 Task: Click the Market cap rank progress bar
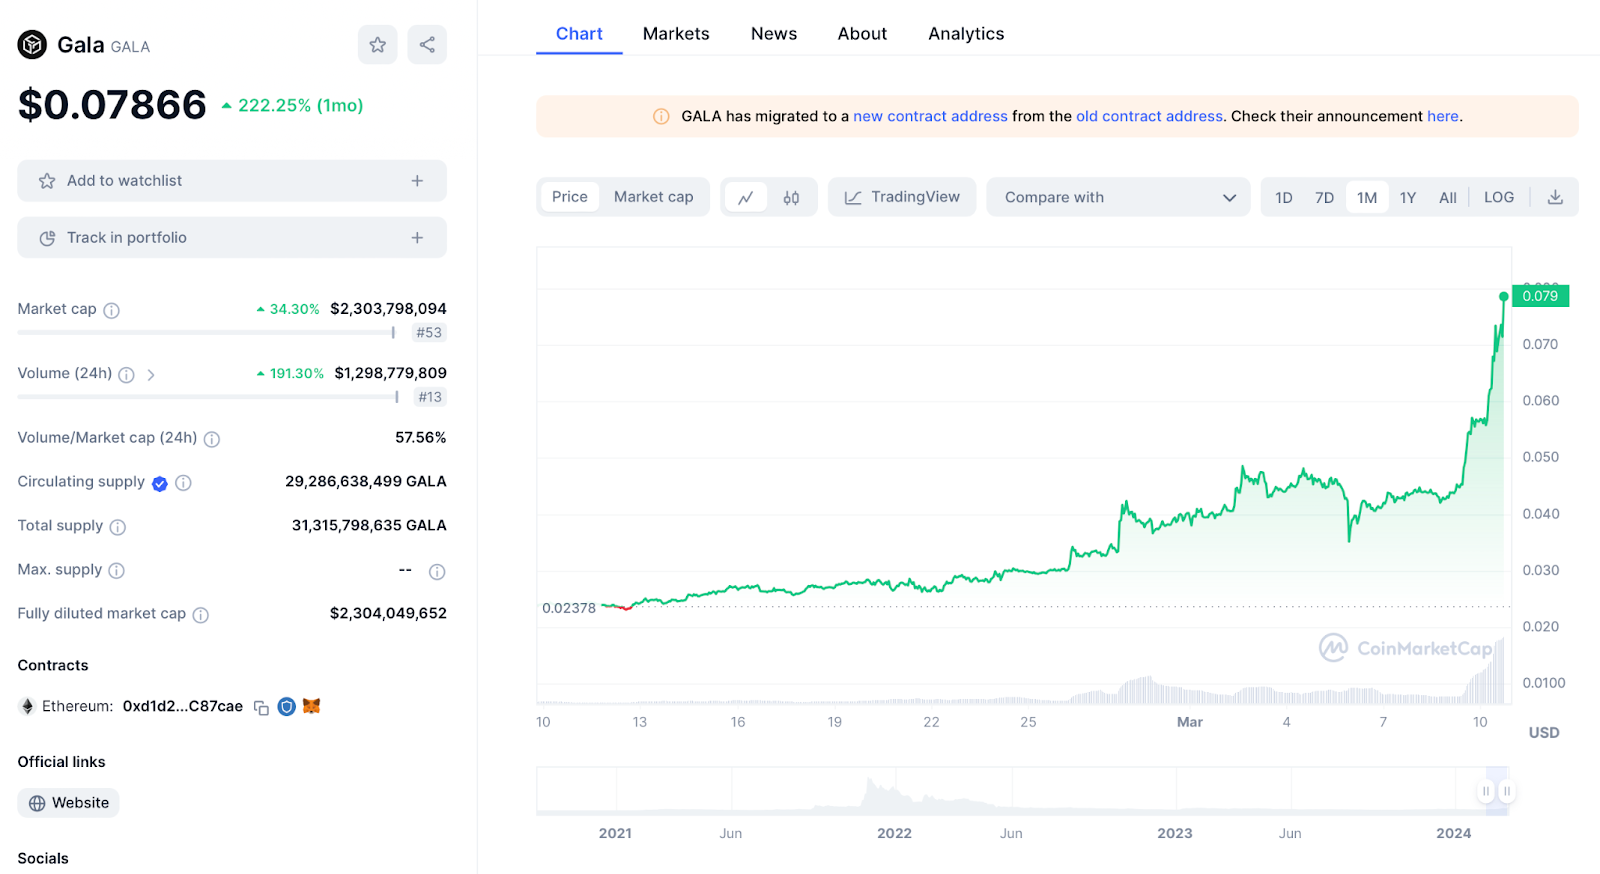tap(206, 333)
